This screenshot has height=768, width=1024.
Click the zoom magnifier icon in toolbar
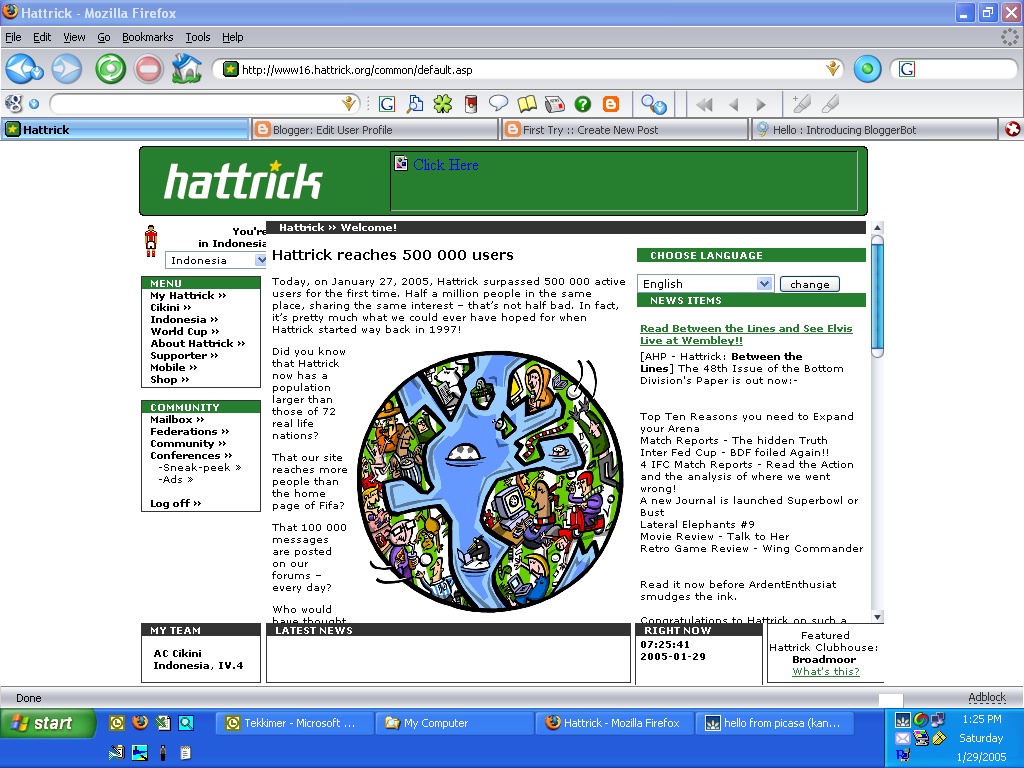point(653,104)
